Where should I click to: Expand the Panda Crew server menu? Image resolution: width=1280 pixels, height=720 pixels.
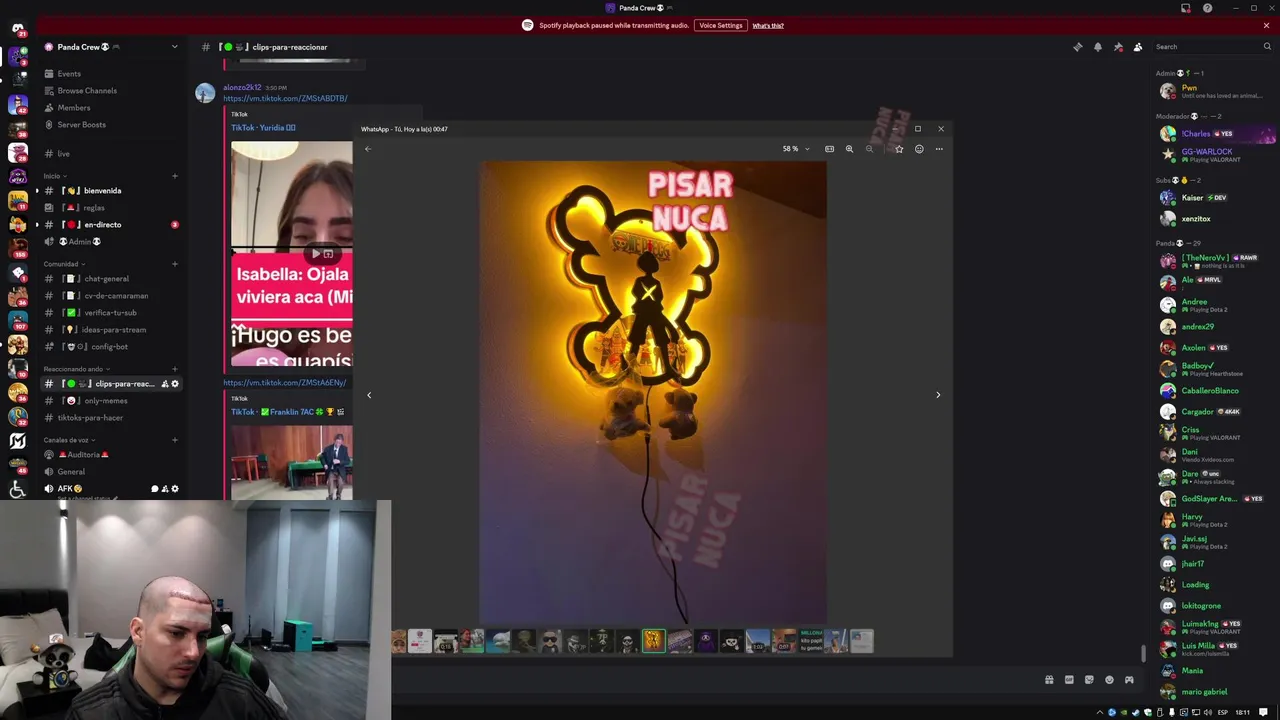click(x=174, y=47)
